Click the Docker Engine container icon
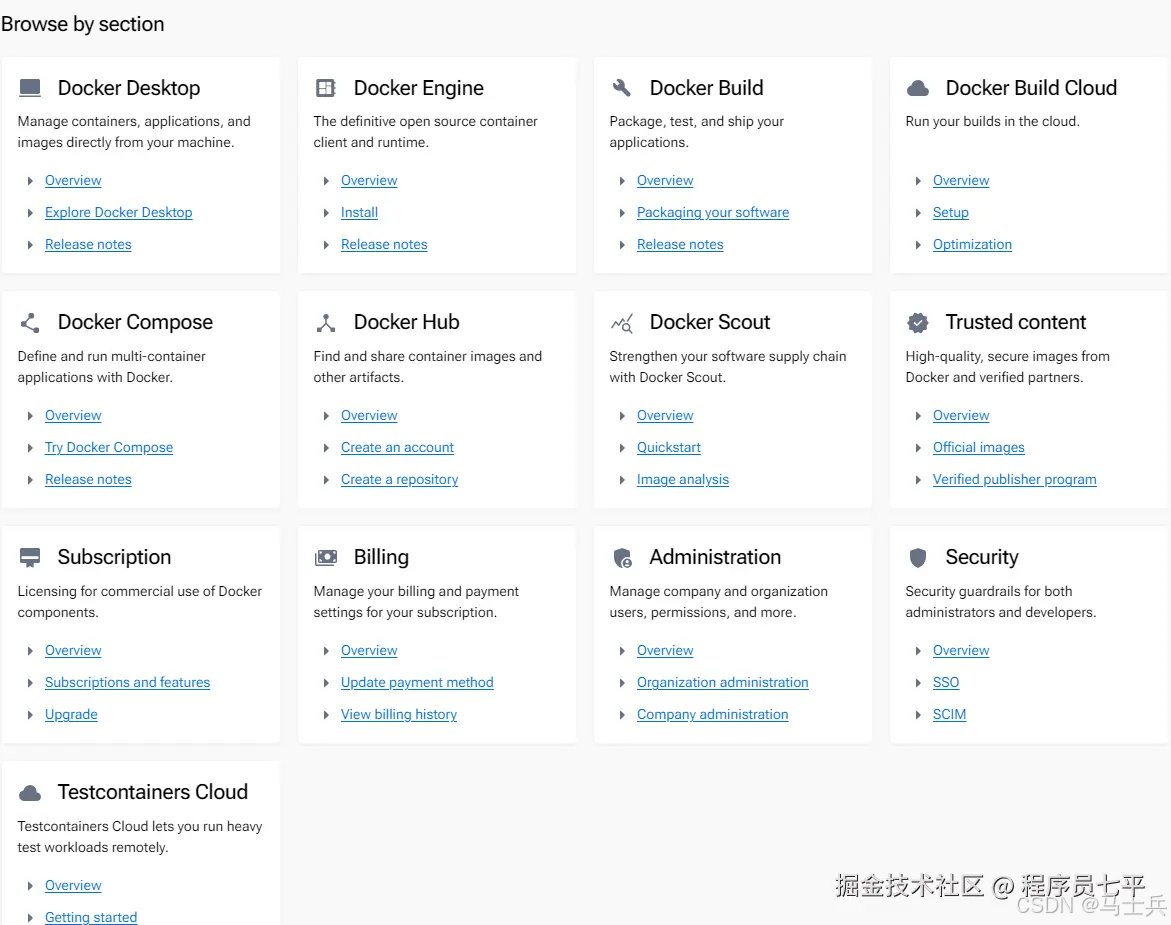Screen dimensions: 1171x925 [x=325, y=87]
